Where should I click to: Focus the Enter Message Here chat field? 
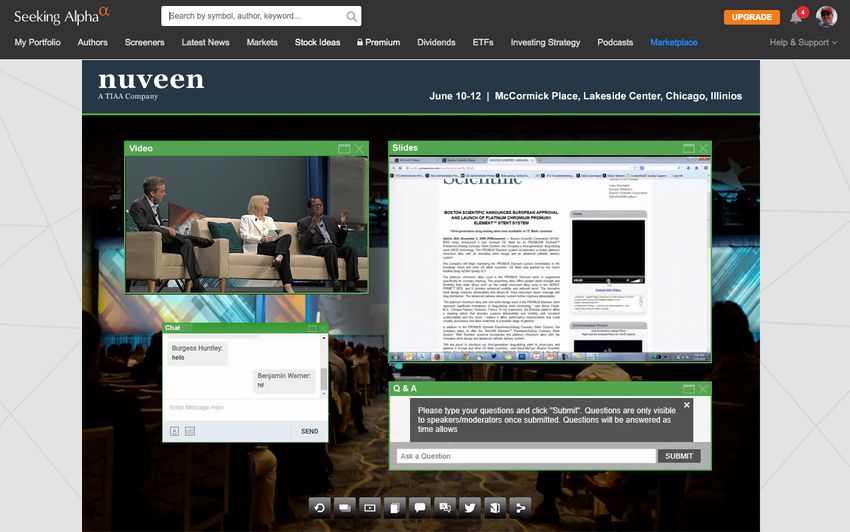pos(245,407)
